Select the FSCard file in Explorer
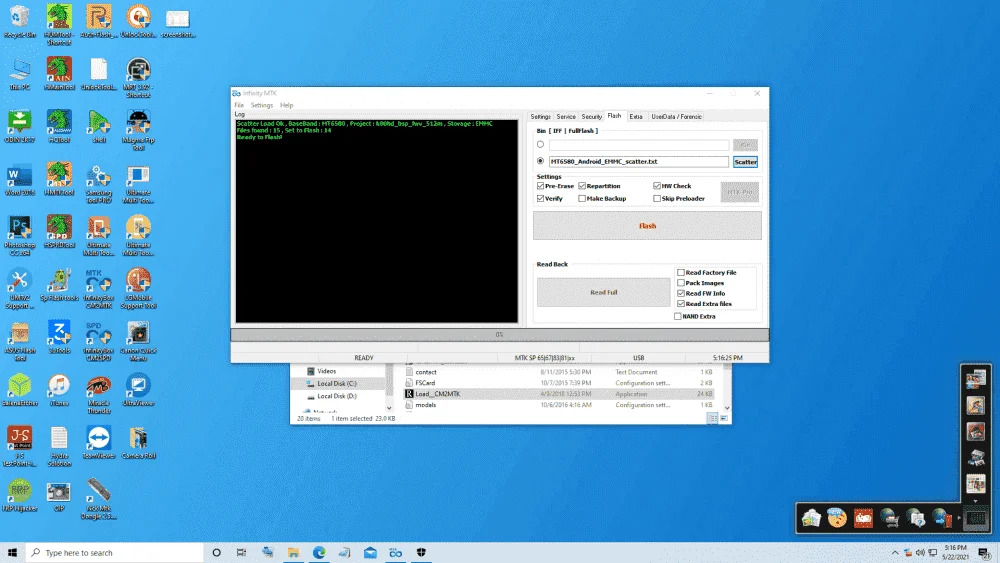Viewport: 1000px width, 563px height. pyautogui.click(x=559, y=383)
